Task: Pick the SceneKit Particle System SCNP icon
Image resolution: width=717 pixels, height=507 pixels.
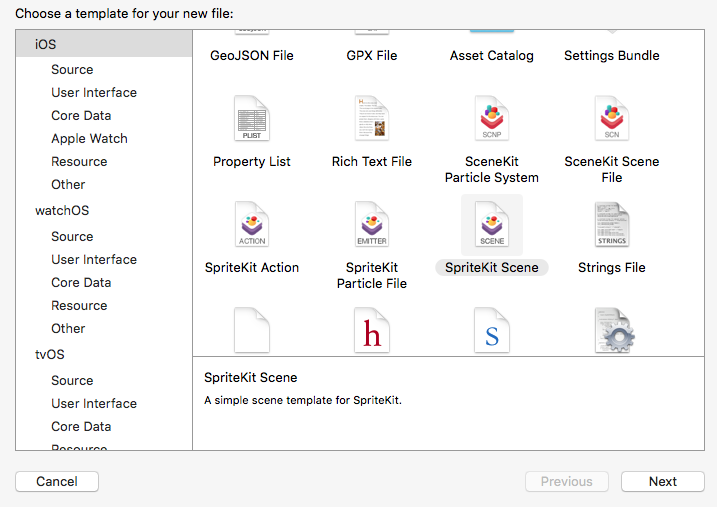Action: (492, 118)
